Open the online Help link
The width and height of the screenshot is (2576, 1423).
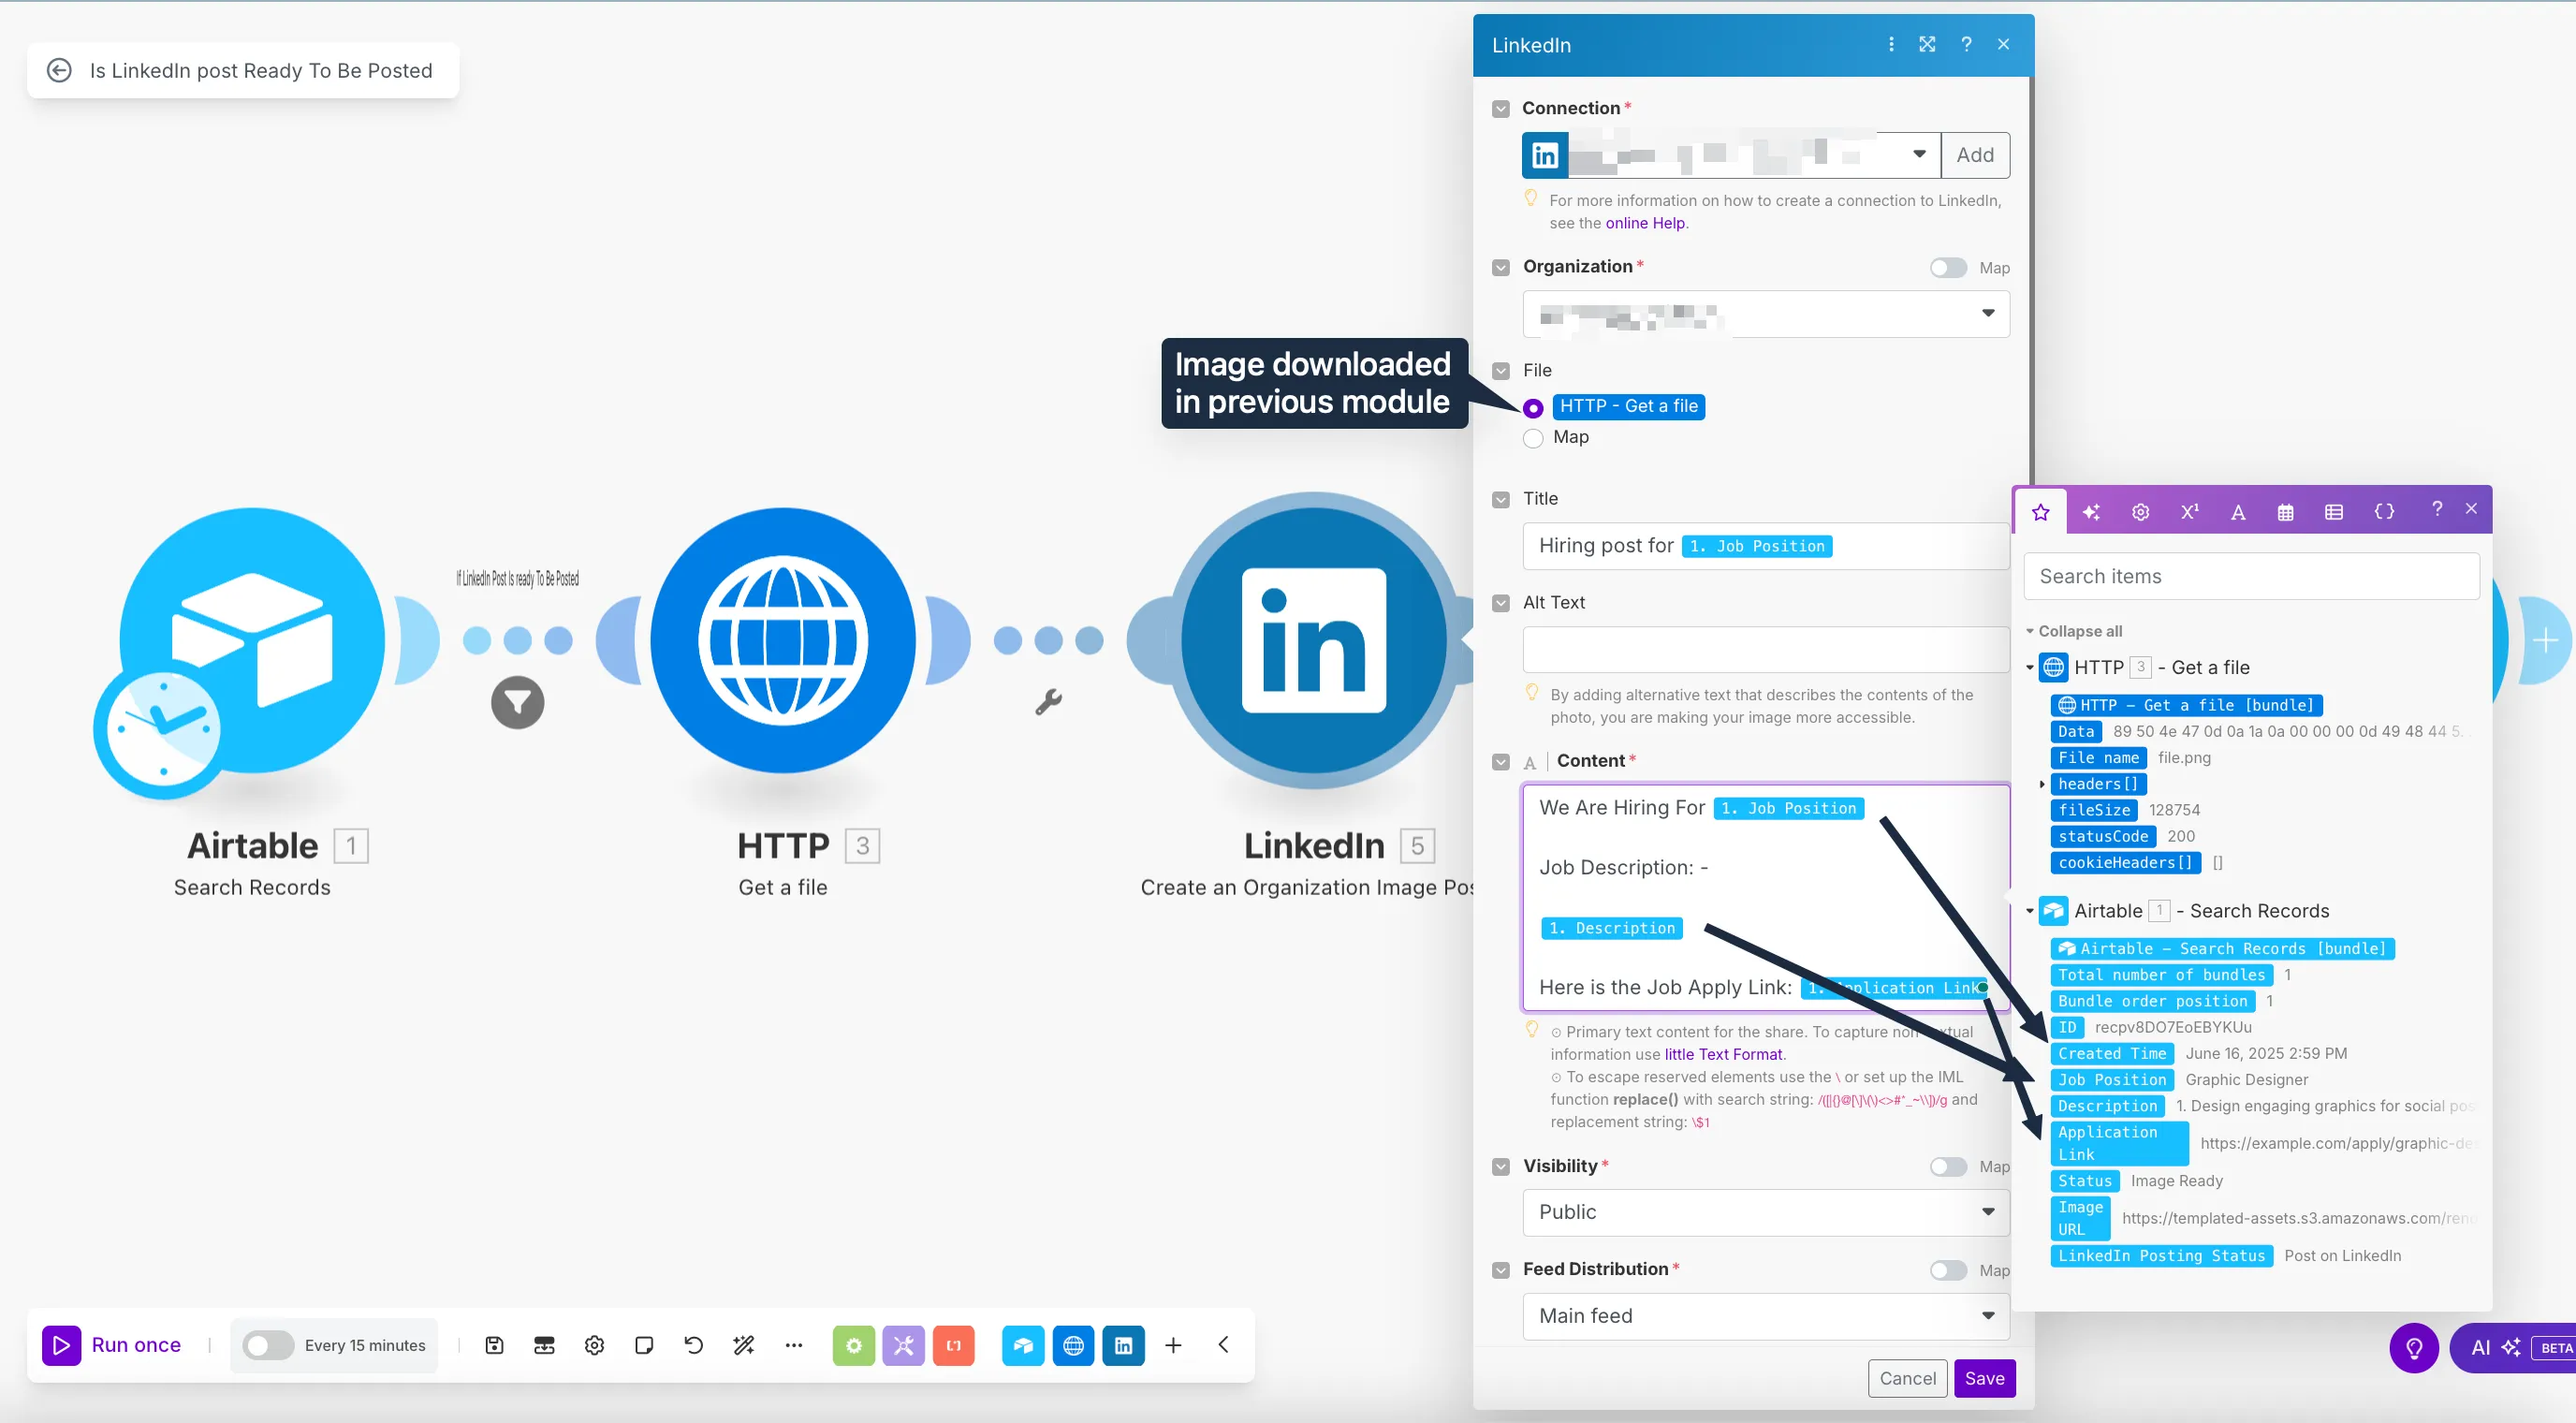click(1645, 223)
